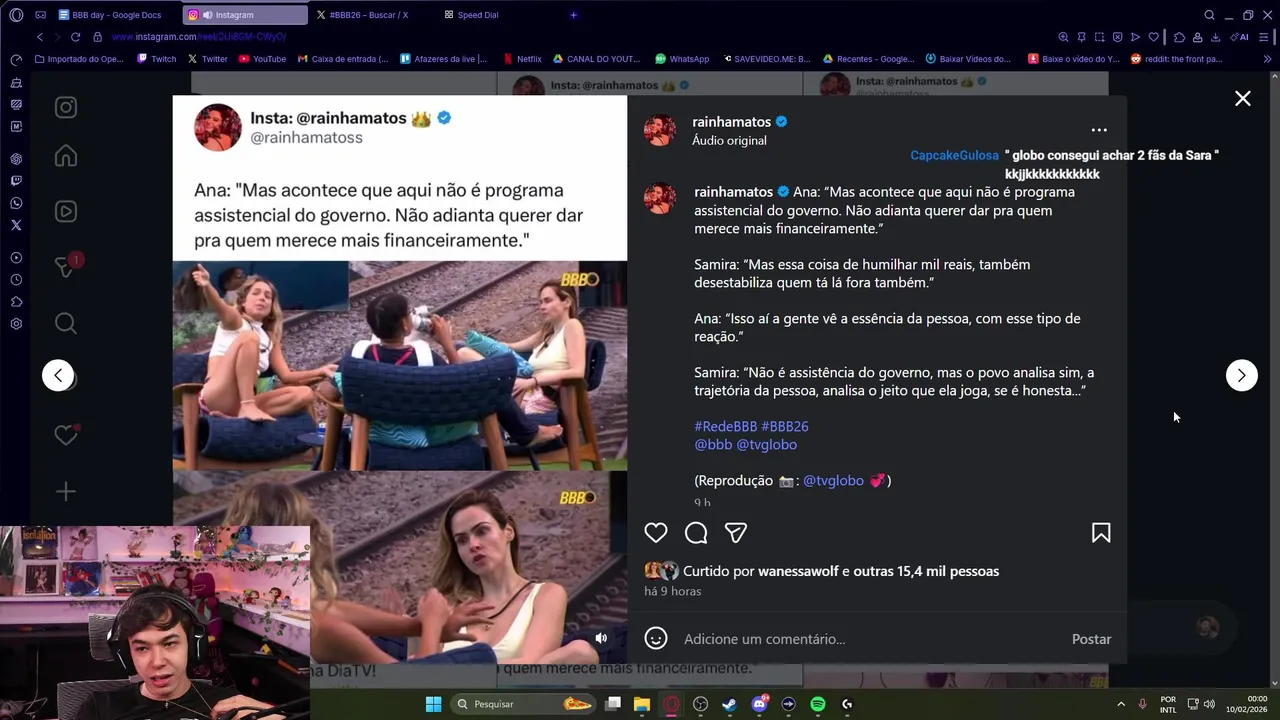The height and width of the screenshot is (720, 1280).
Task: Open @tvglobo mention next to @bbb
Action: point(767,444)
